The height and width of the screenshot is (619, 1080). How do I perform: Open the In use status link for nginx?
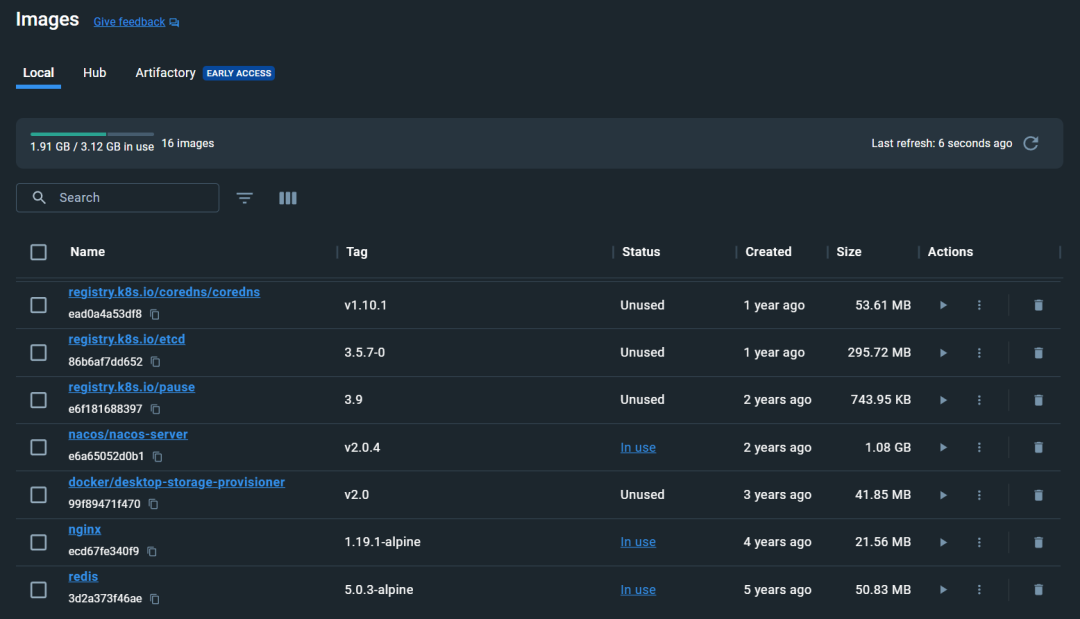pos(638,542)
